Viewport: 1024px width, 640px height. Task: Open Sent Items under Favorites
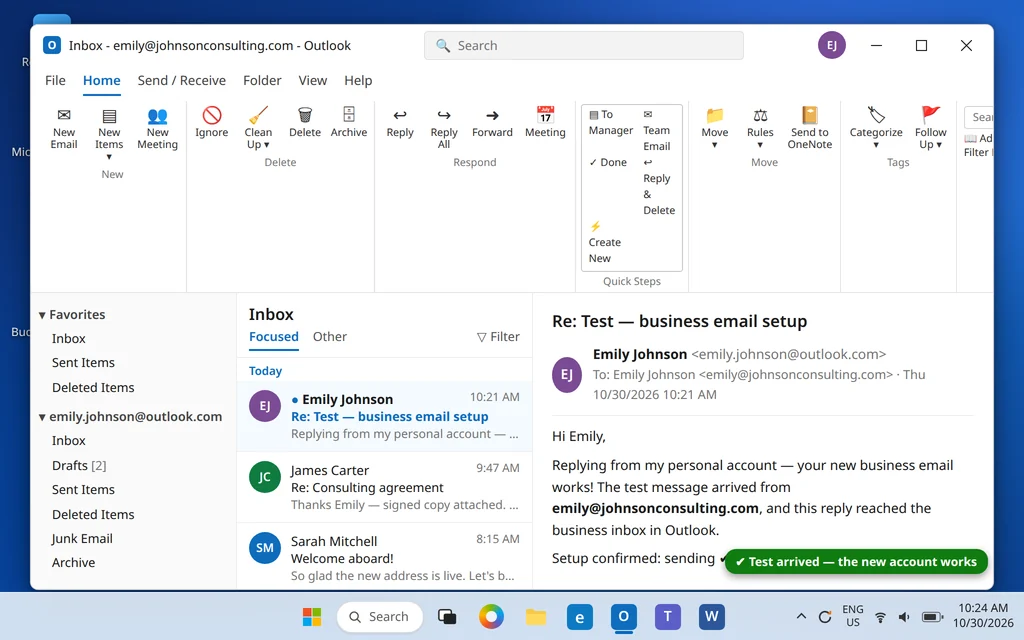[x=83, y=362]
